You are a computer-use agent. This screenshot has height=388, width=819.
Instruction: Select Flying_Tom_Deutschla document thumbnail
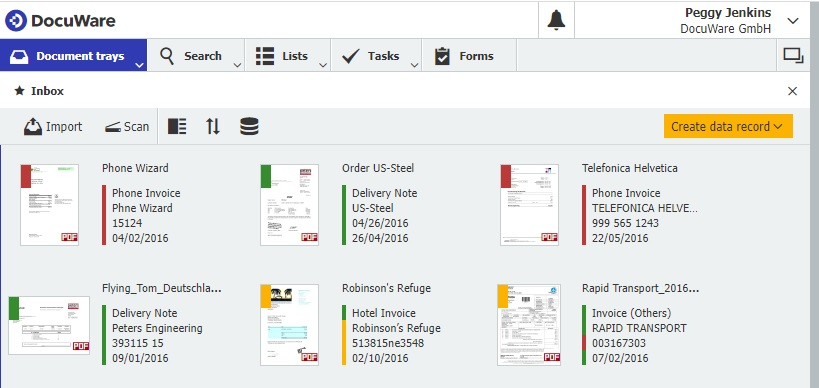[49, 325]
